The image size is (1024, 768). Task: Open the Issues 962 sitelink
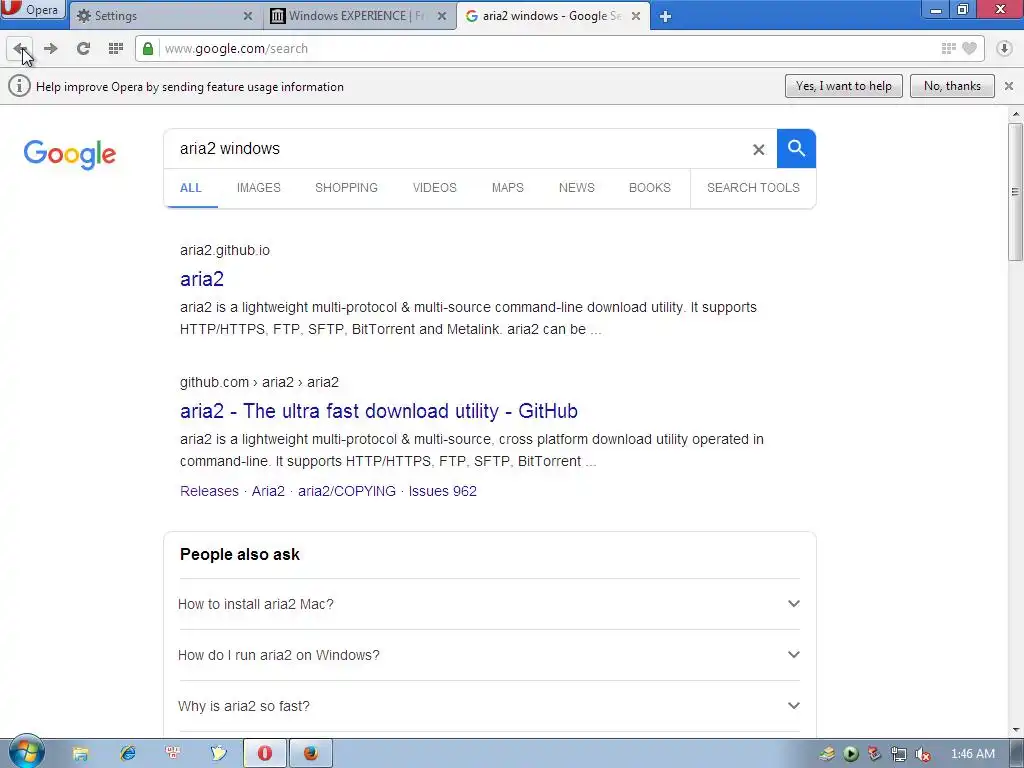[x=443, y=491]
